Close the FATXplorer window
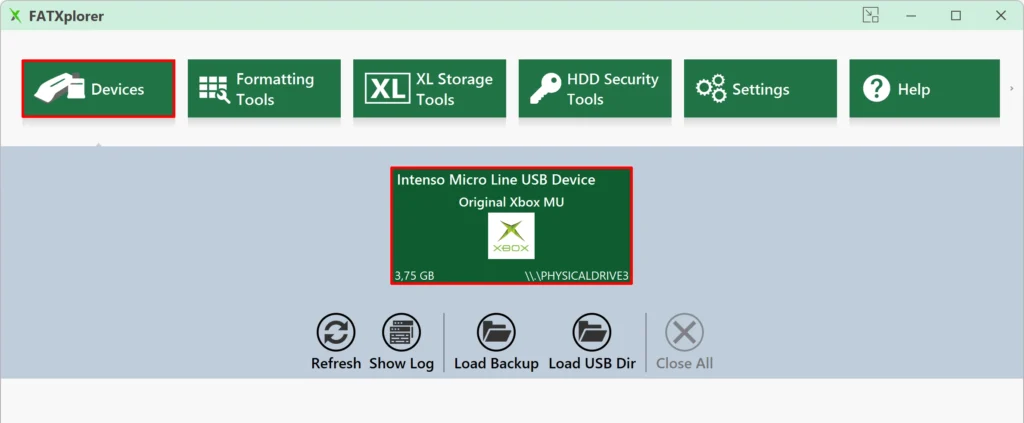Image resolution: width=1024 pixels, height=423 pixels. pos(1000,16)
